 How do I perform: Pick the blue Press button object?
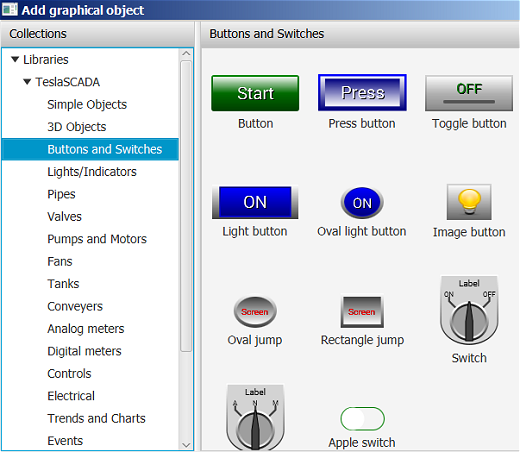(362, 93)
